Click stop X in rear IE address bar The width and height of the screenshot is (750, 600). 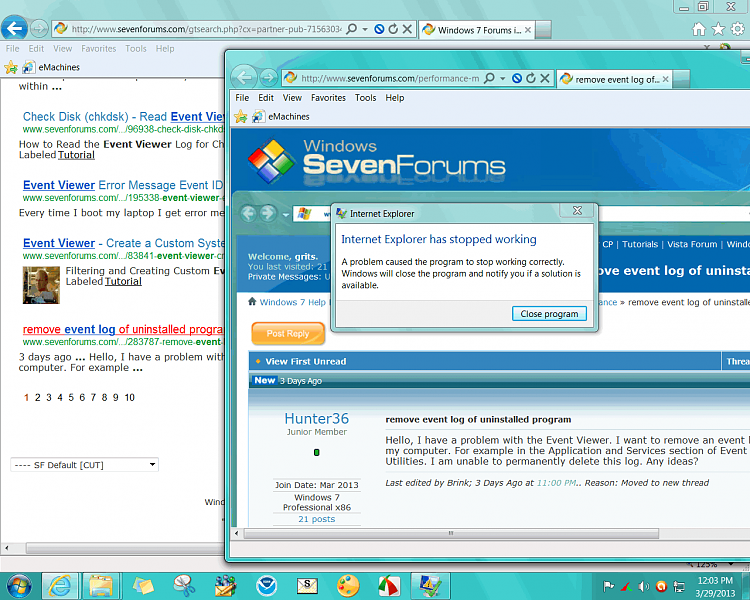click(x=407, y=29)
